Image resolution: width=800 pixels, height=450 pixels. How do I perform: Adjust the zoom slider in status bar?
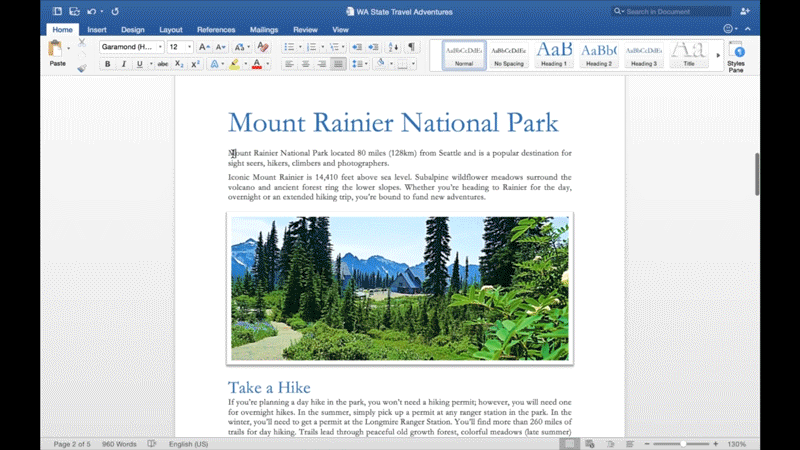coord(683,443)
